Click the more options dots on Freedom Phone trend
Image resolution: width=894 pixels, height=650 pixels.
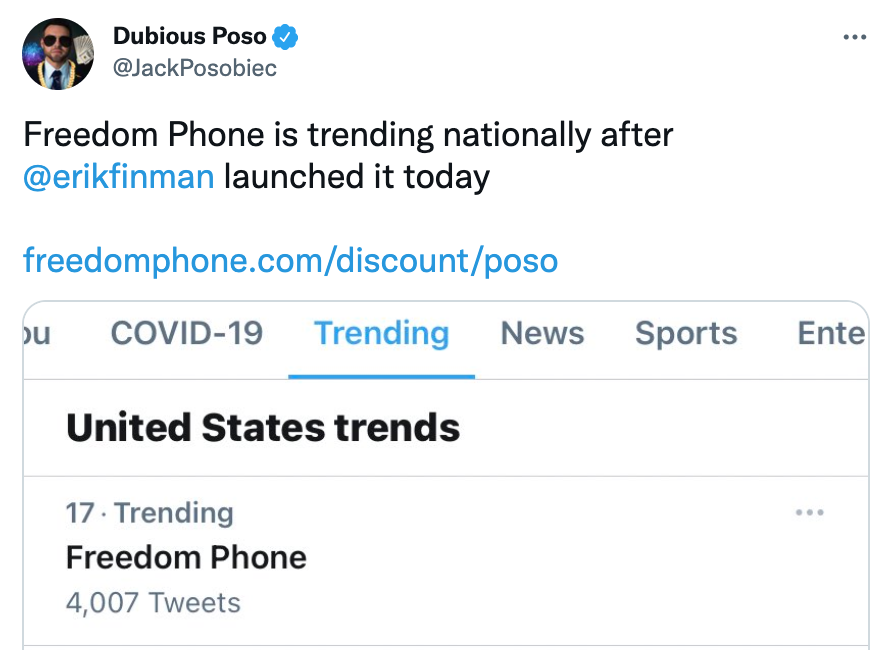[x=810, y=512]
